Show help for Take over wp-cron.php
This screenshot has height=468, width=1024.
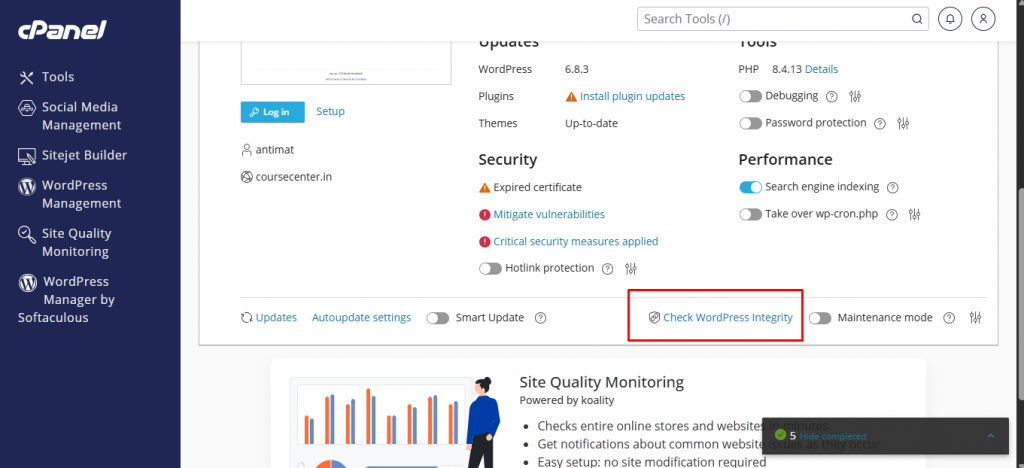(892, 215)
